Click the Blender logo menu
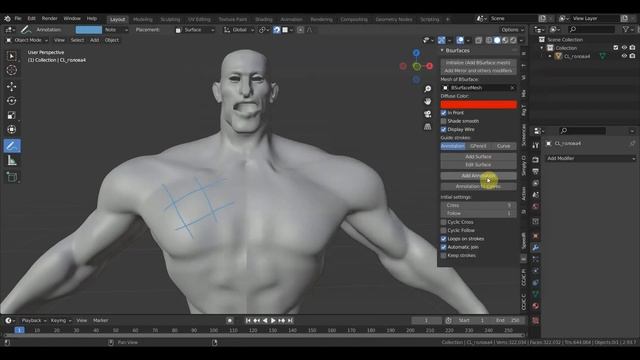This screenshot has height=360, width=640. click(7, 18)
